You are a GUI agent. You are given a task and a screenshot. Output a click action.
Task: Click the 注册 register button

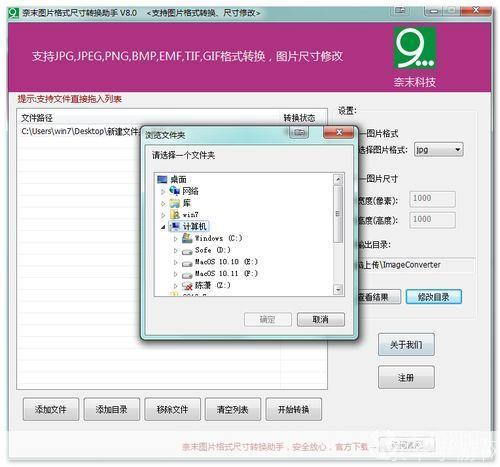pyautogui.click(x=406, y=377)
